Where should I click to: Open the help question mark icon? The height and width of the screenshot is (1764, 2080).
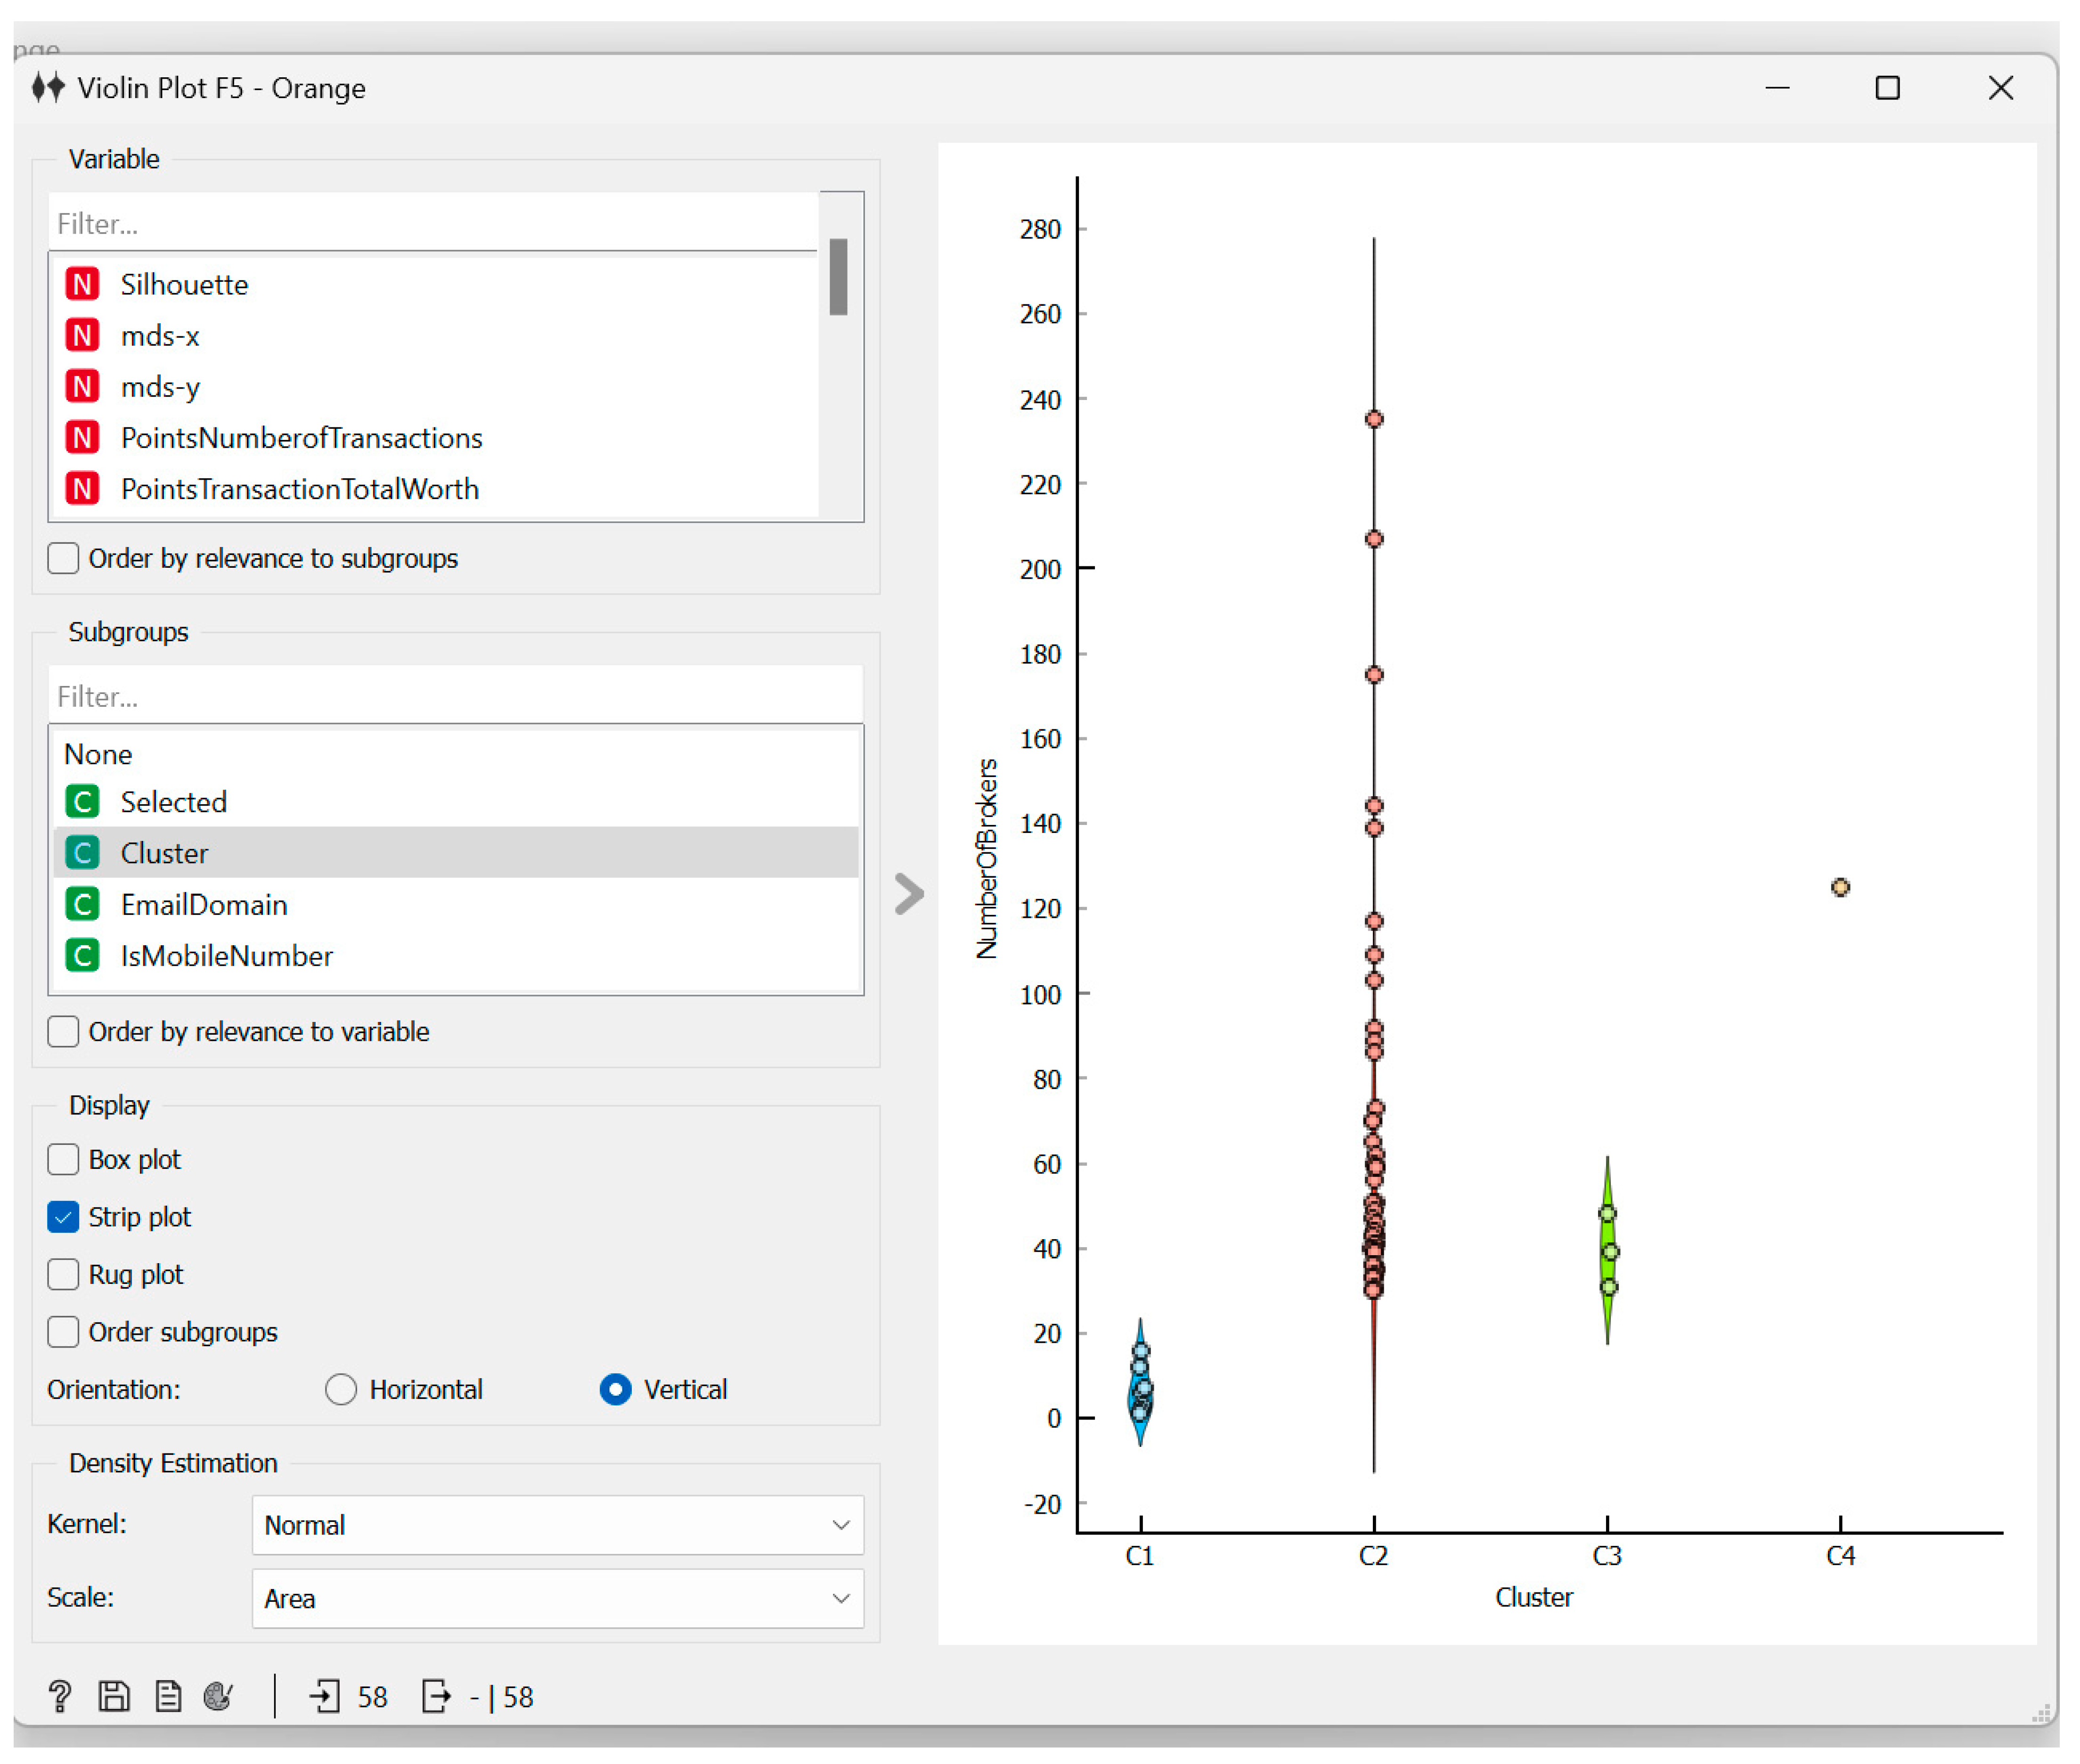coord(59,1697)
